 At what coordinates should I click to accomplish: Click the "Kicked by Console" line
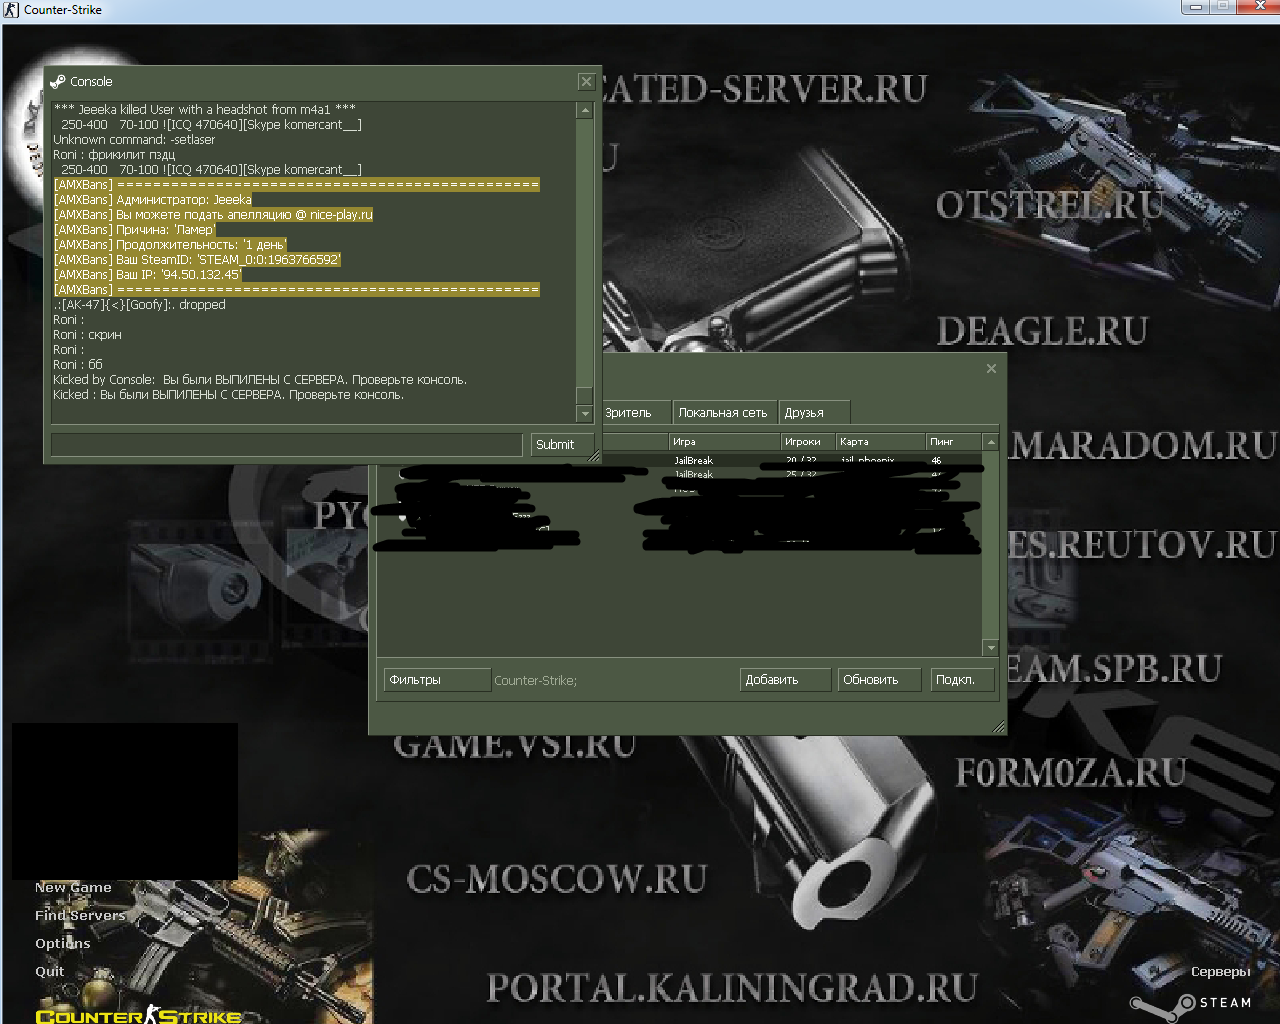[x=260, y=380]
